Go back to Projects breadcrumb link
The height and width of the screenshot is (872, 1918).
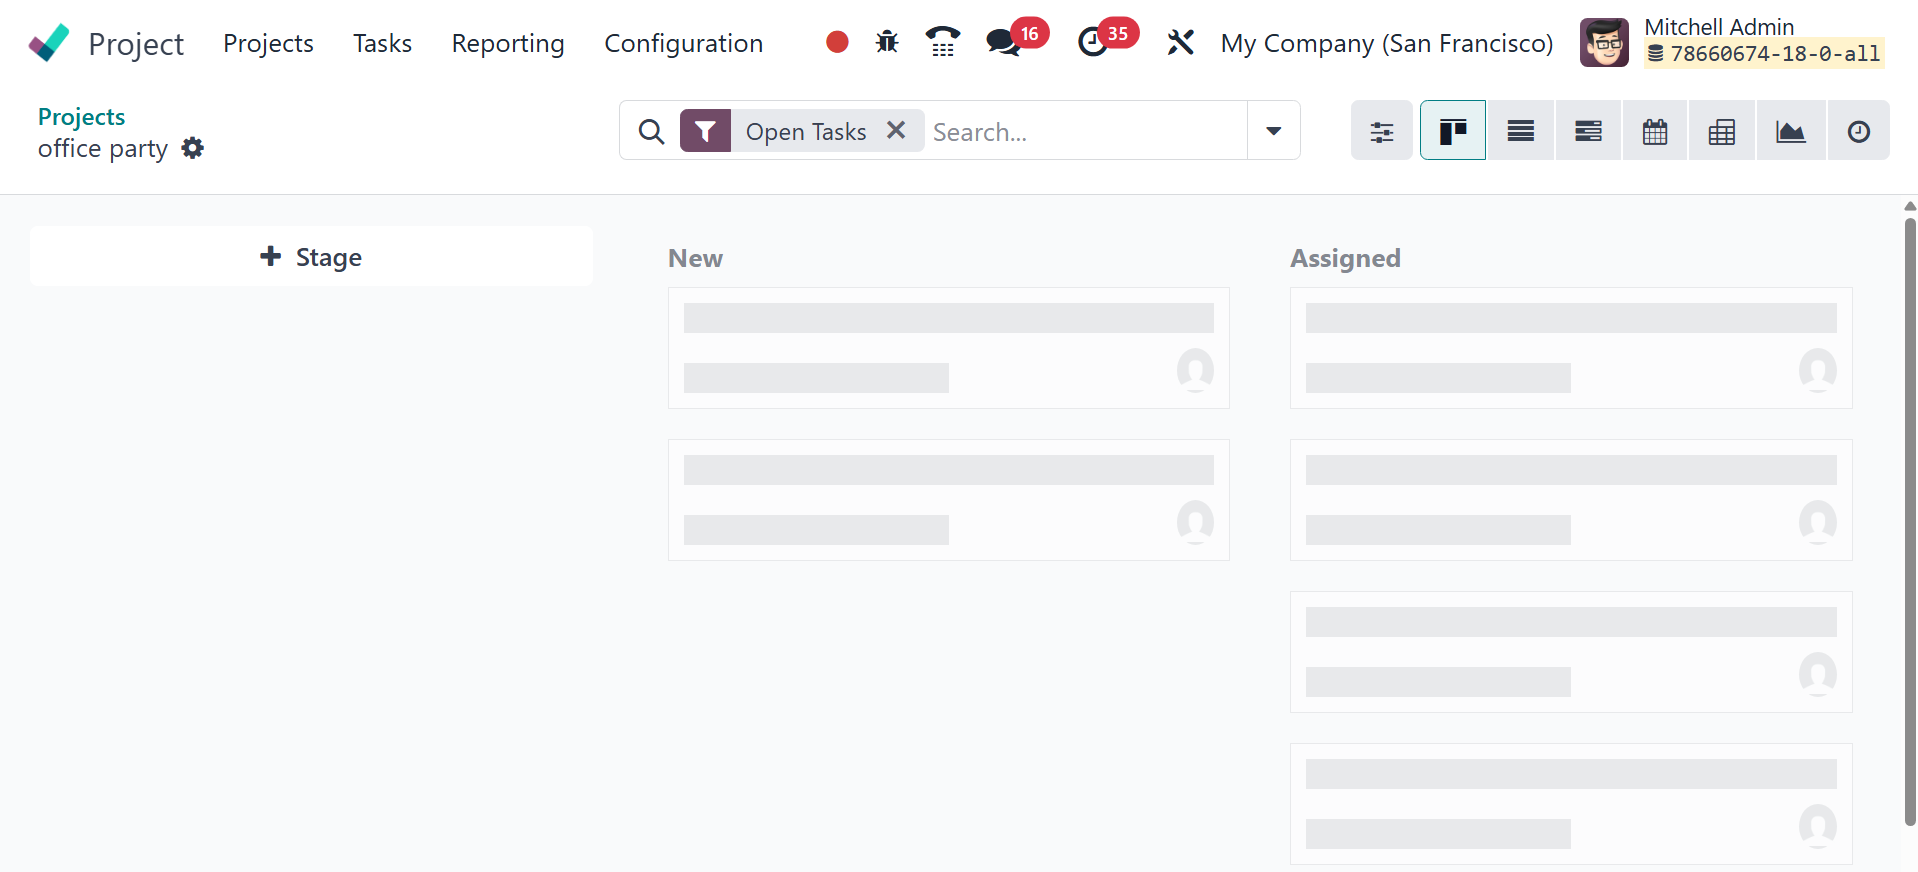pos(81,117)
